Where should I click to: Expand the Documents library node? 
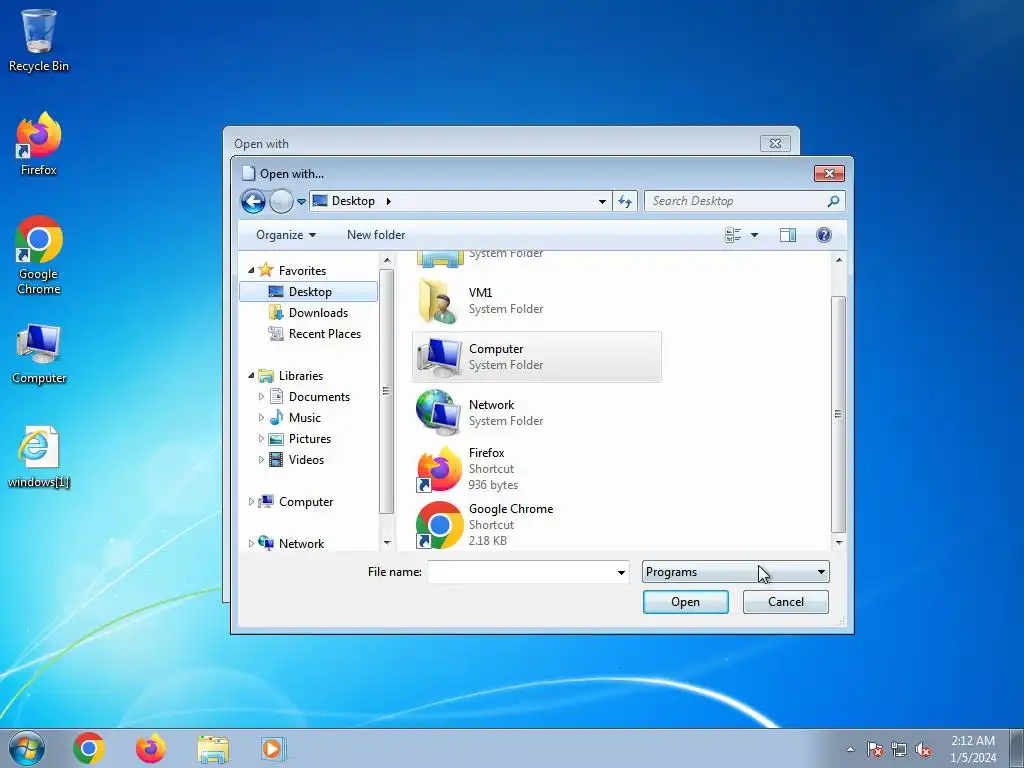tap(261, 397)
